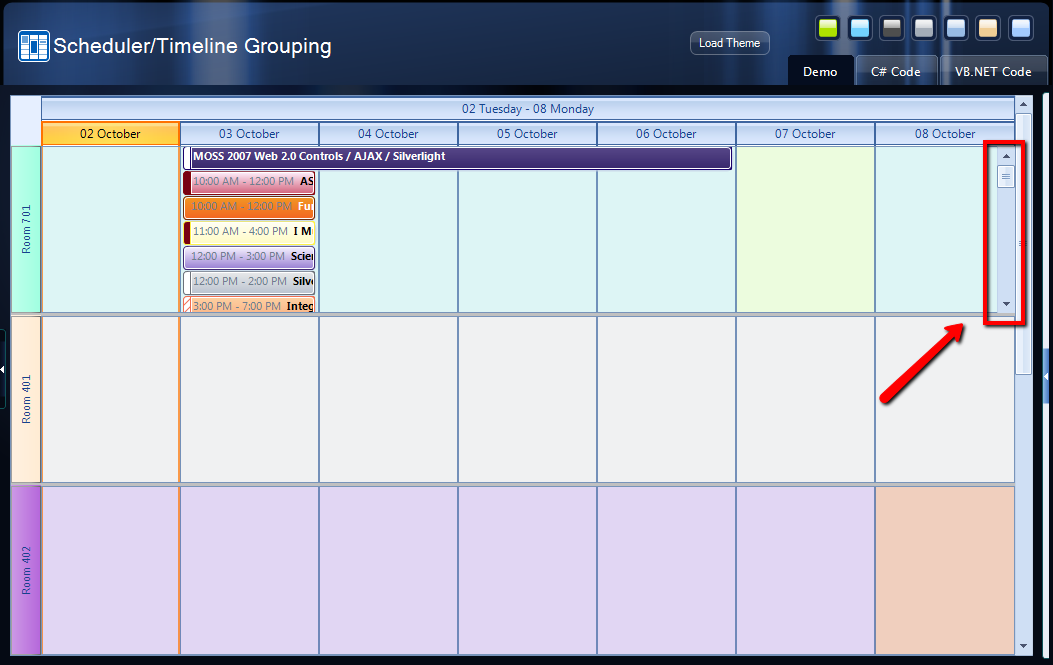Select the 12:00 PM - 3:00 PM Scien appointment
Screen dimensions: 1053x665
248,257
